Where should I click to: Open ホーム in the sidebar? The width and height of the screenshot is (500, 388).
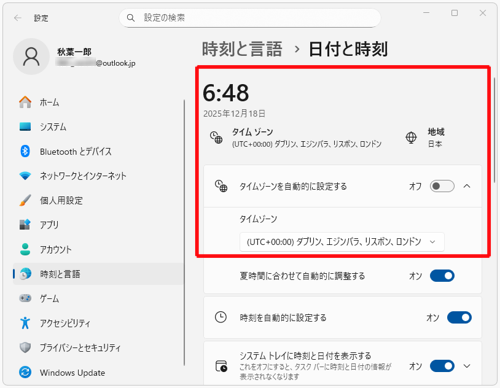[x=98, y=102]
